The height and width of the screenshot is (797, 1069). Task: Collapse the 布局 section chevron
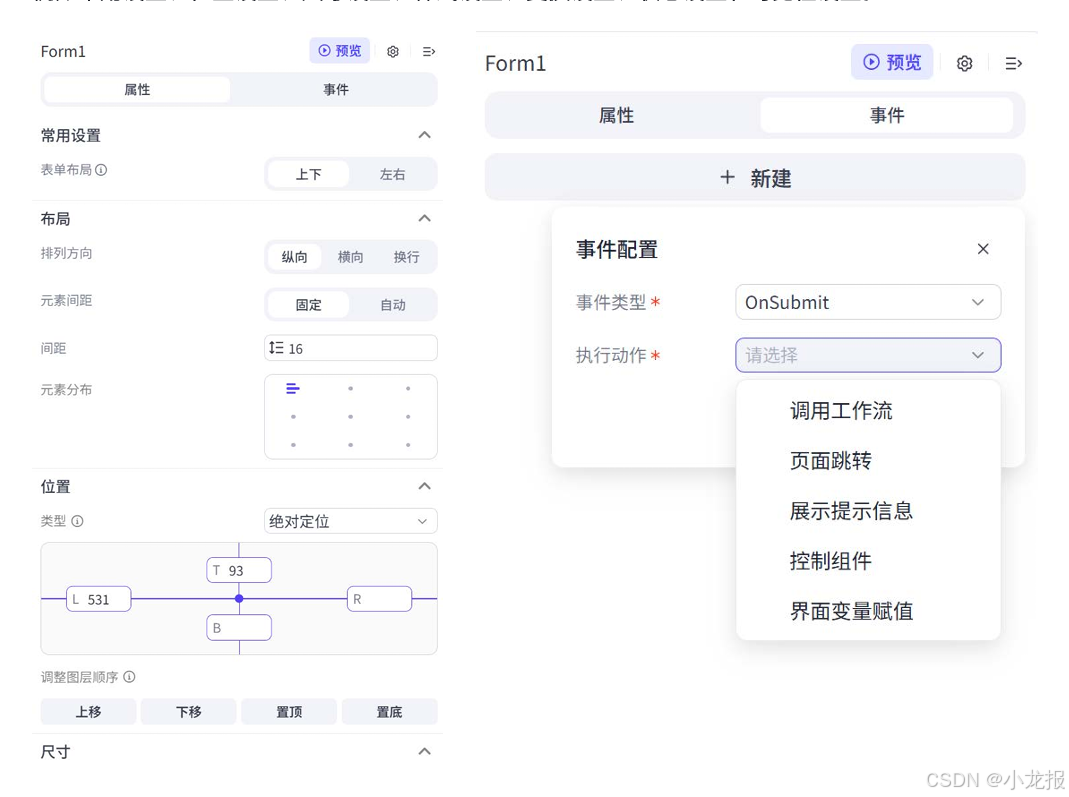[x=424, y=218]
